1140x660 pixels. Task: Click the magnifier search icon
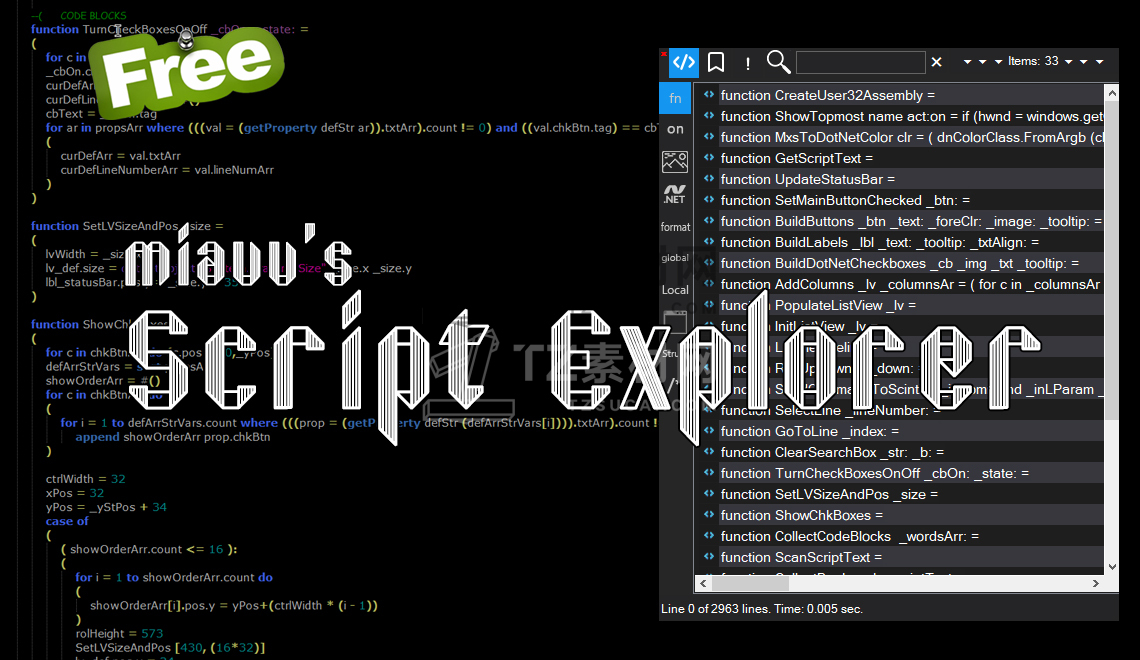click(x=778, y=63)
